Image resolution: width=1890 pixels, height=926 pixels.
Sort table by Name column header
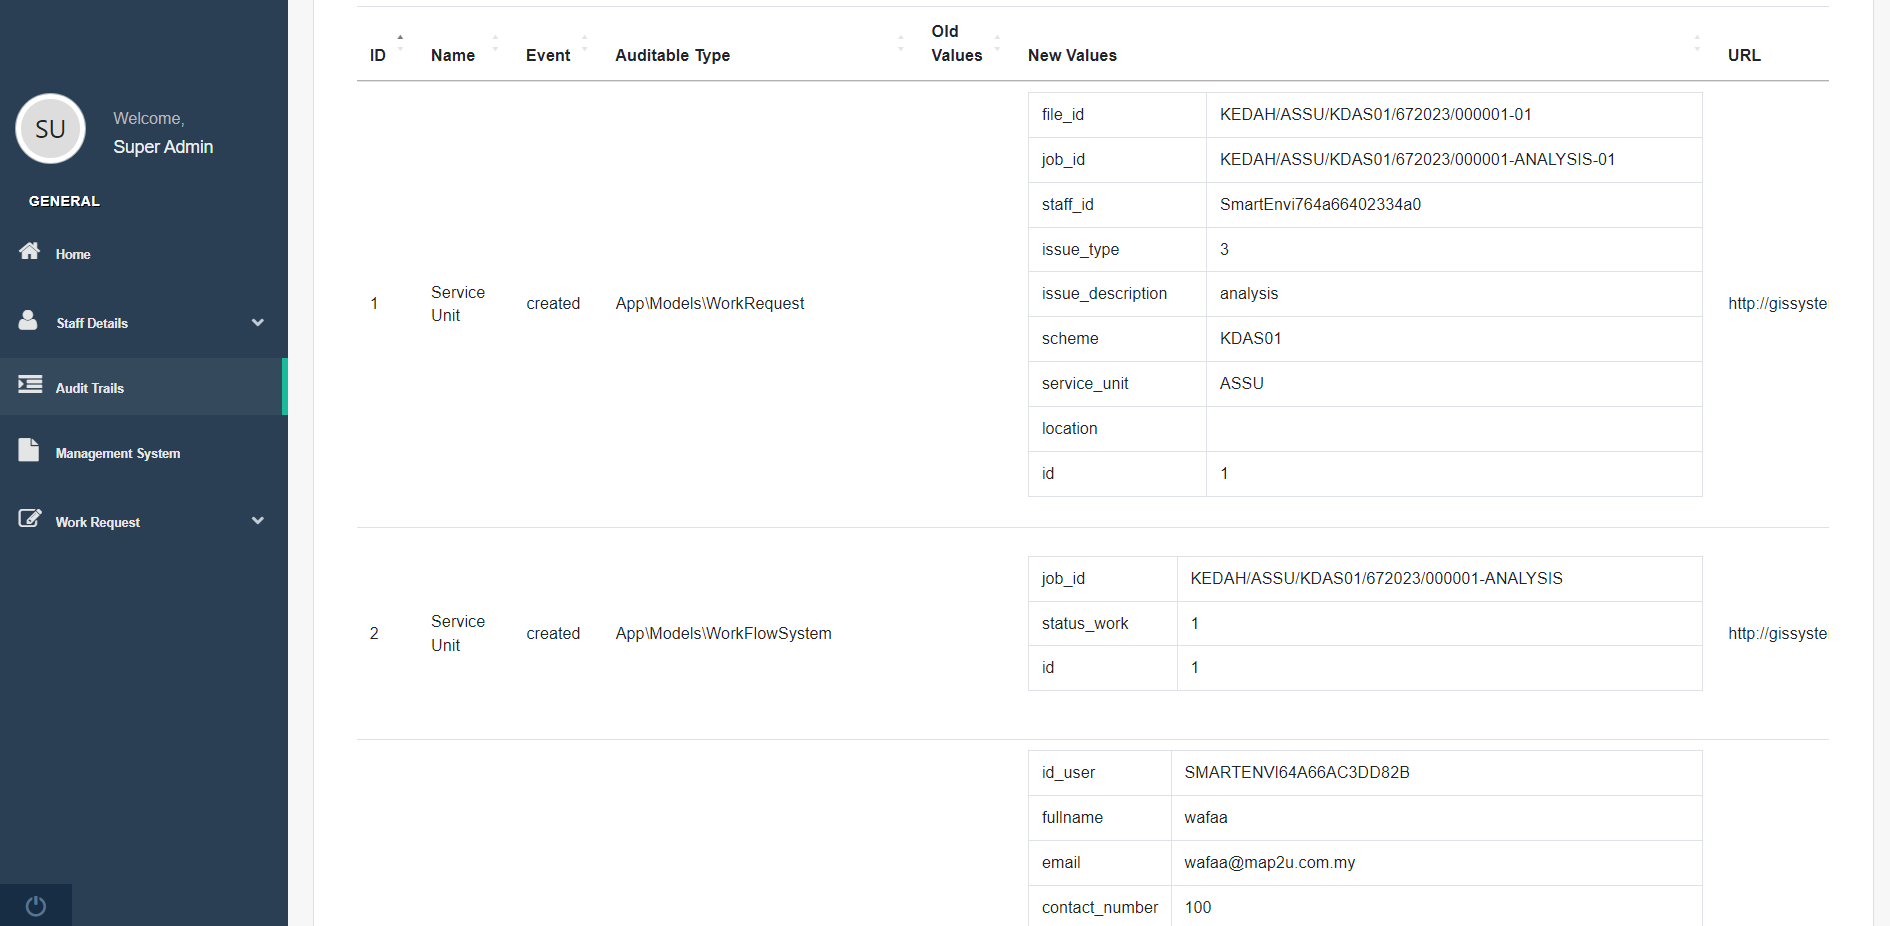[453, 55]
